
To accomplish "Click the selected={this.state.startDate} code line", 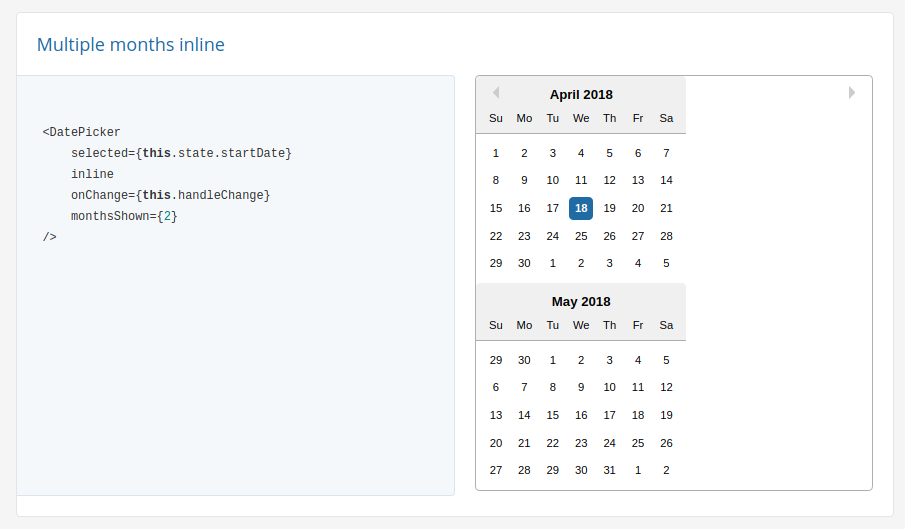I will [181, 153].
